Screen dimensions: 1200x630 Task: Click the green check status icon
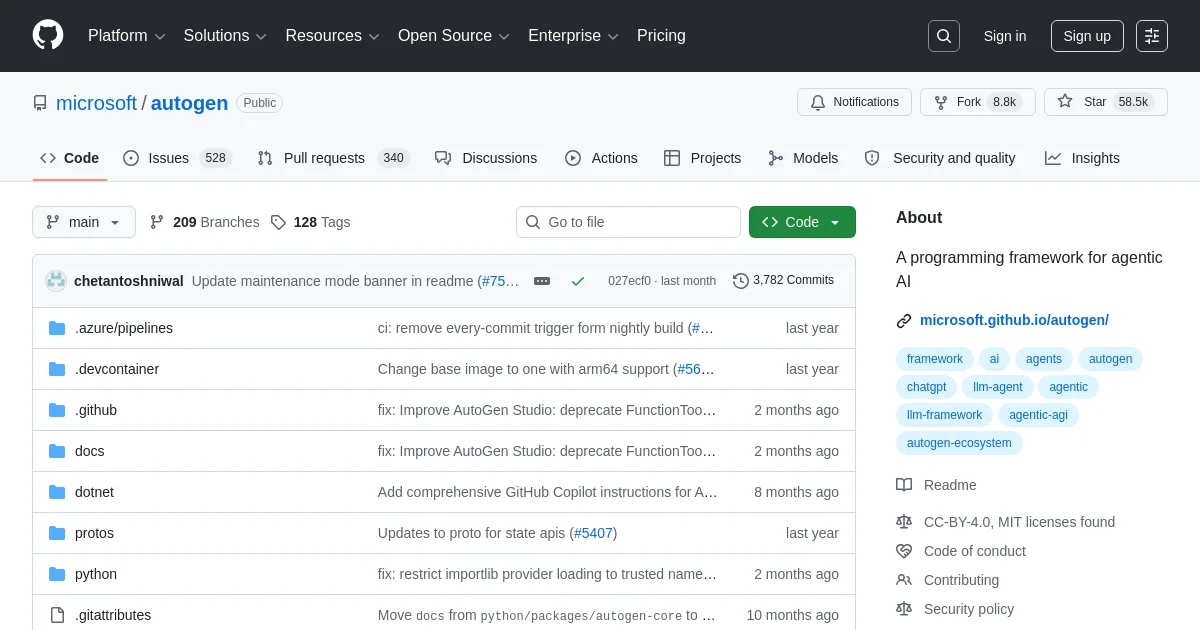pyautogui.click(x=578, y=281)
